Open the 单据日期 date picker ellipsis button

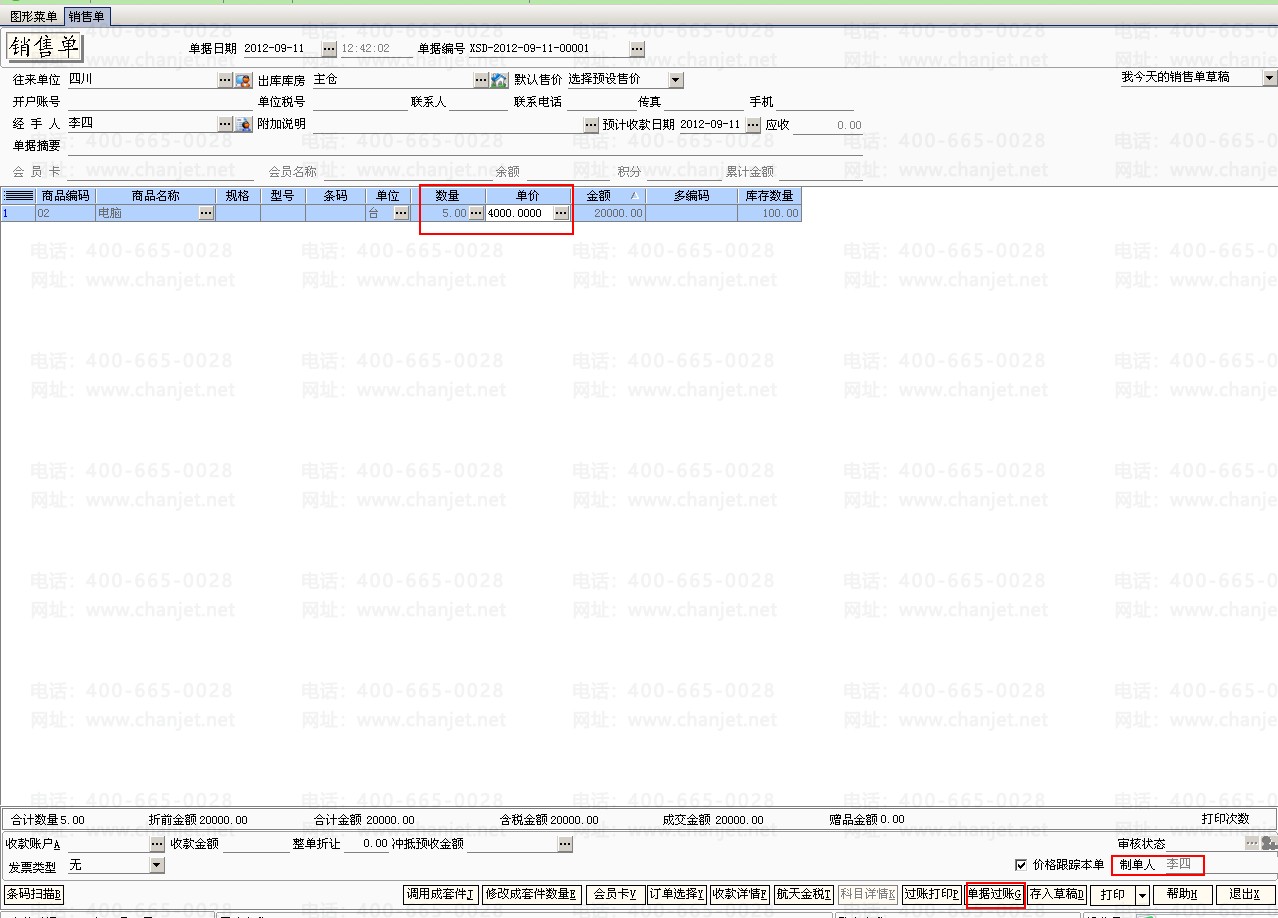point(329,49)
